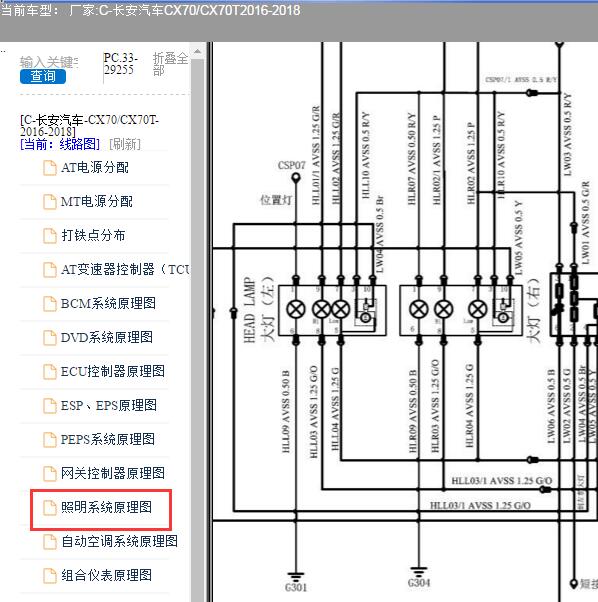Viewport: 598px width, 602px height.
Task: Click the file icon beside AT变速器控制器
Action: click(50, 270)
